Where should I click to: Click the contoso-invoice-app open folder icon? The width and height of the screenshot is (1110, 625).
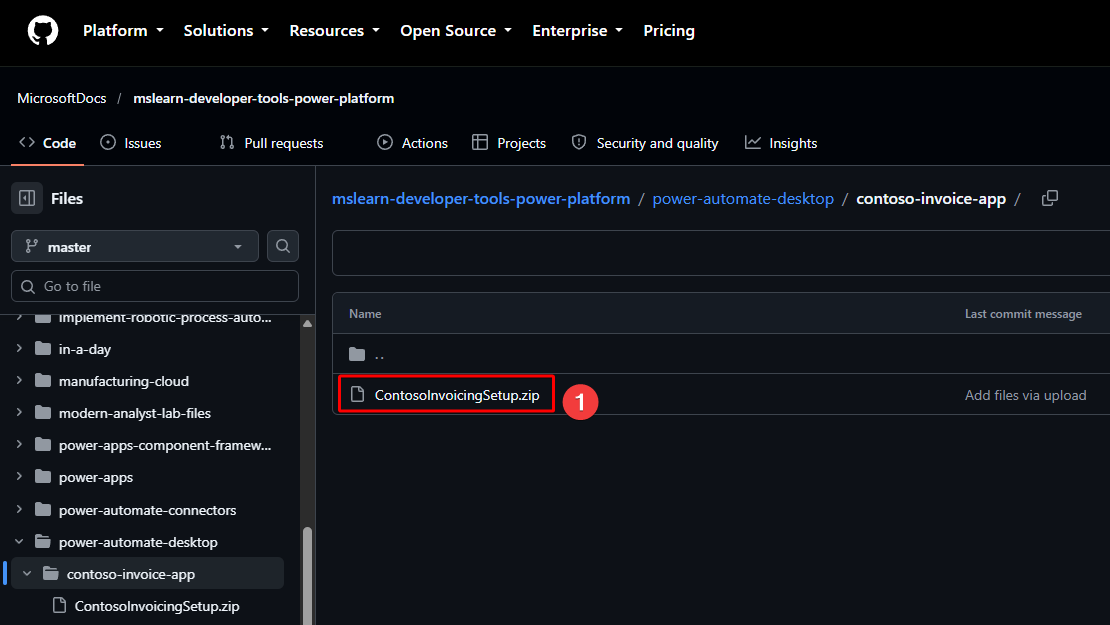tap(51, 574)
